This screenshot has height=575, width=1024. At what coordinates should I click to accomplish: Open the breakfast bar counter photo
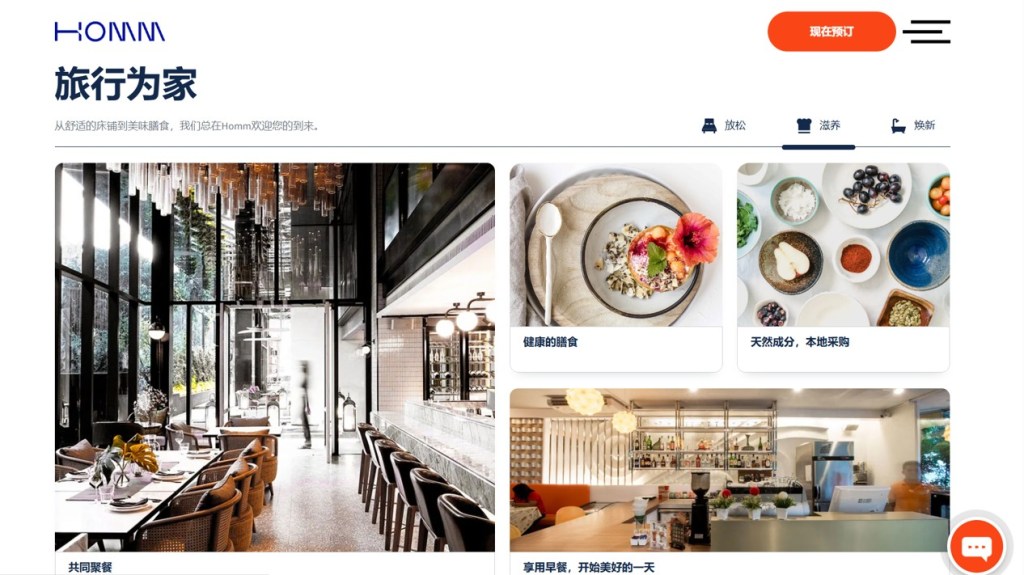(729, 470)
